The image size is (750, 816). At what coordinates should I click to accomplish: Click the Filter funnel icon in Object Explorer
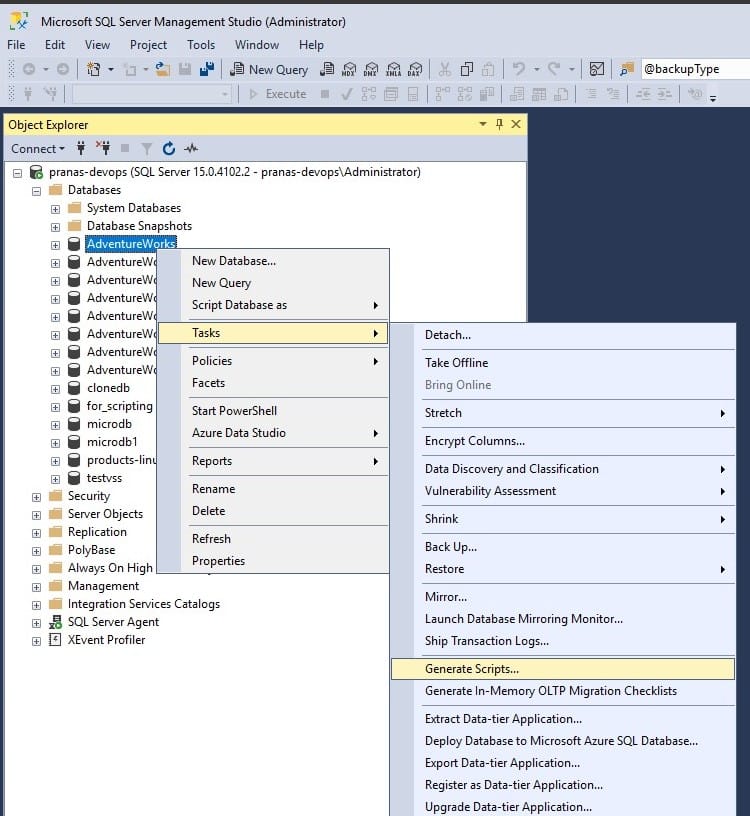[x=147, y=149]
